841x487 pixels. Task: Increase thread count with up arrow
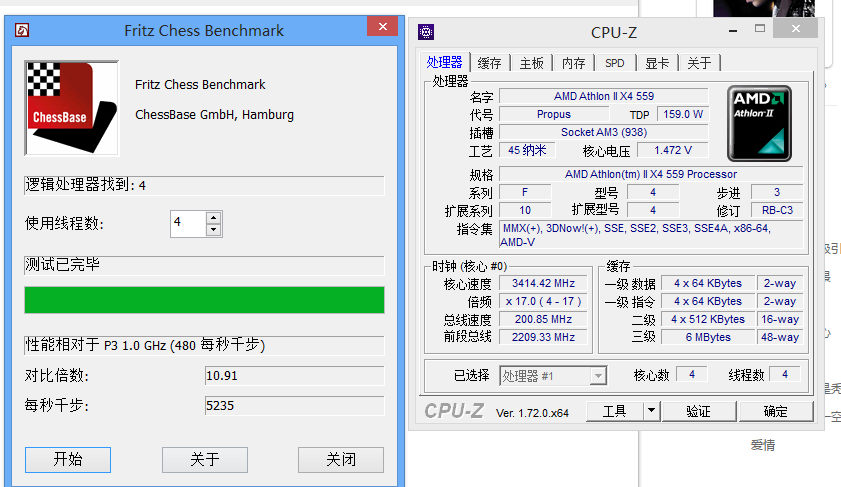pyautogui.click(x=213, y=218)
